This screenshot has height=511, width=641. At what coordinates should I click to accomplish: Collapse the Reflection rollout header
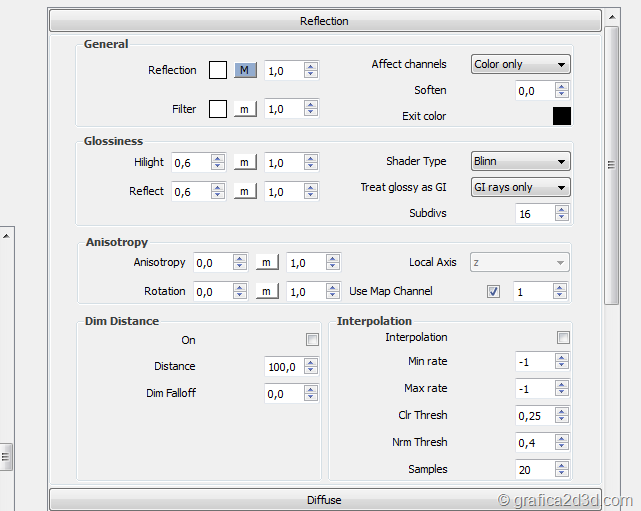tap(325, 21)
